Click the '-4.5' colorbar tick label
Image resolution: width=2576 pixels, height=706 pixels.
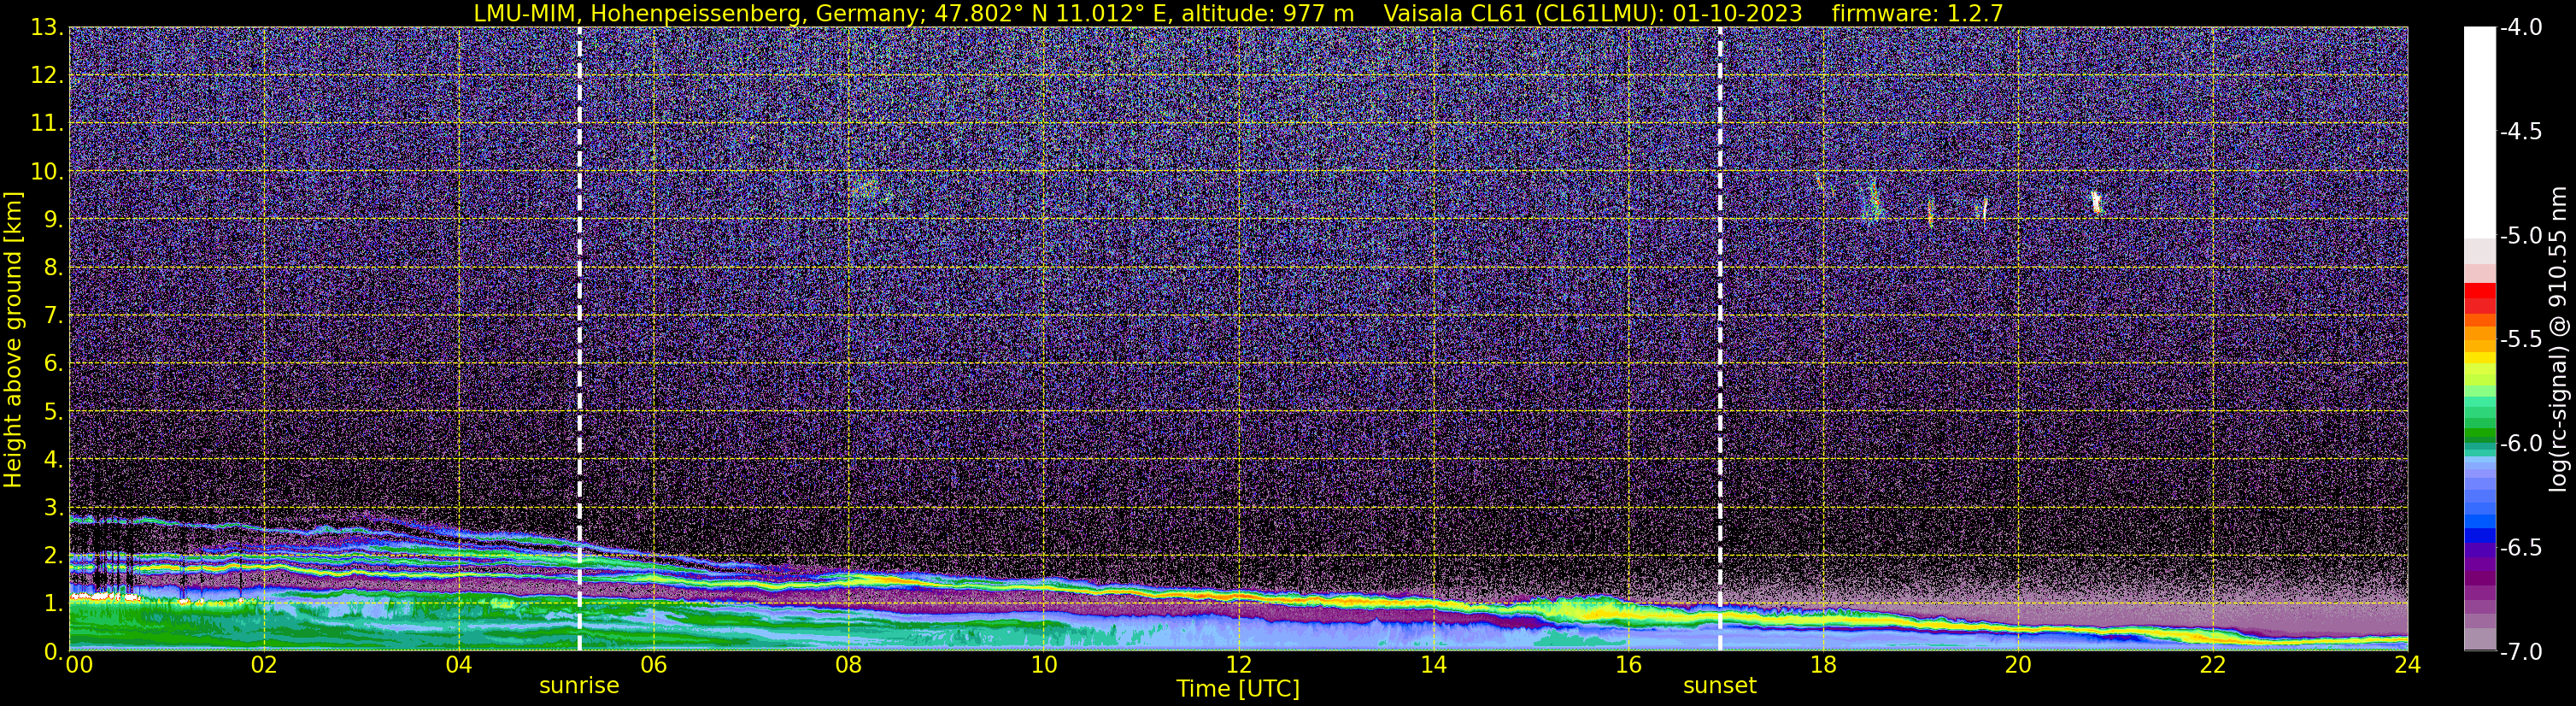(x=2520, y=131)
